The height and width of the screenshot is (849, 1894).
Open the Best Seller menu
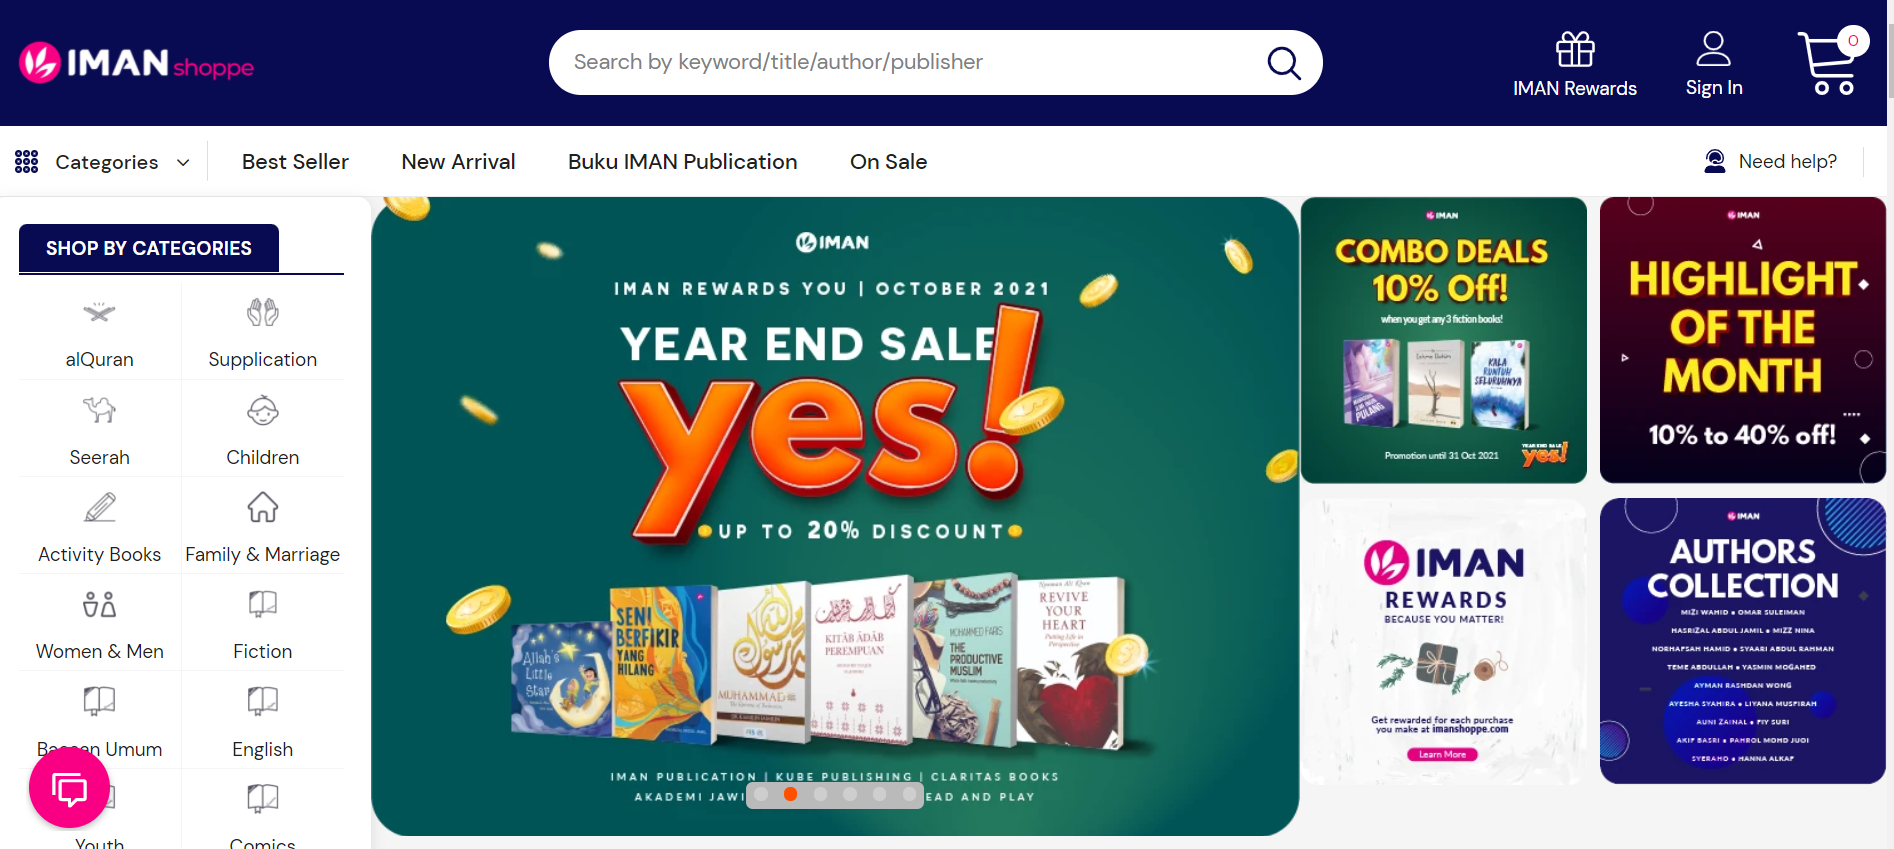295,162
